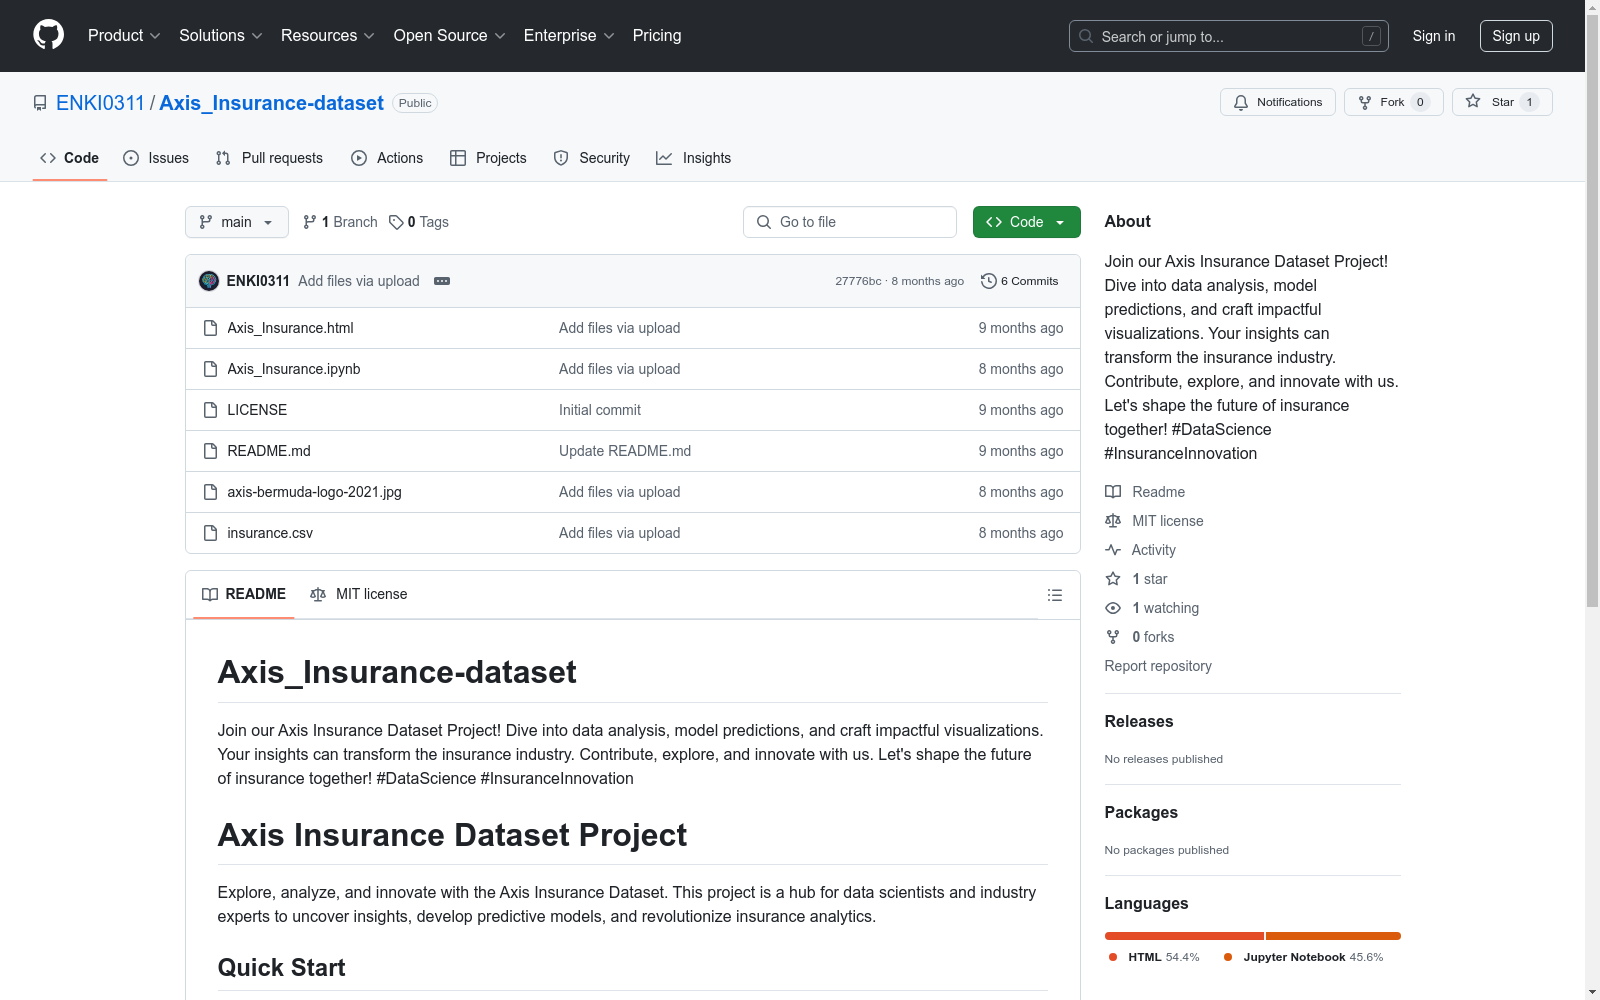
Task: Open the Update README.md commit link
Action: pos(625,451)
